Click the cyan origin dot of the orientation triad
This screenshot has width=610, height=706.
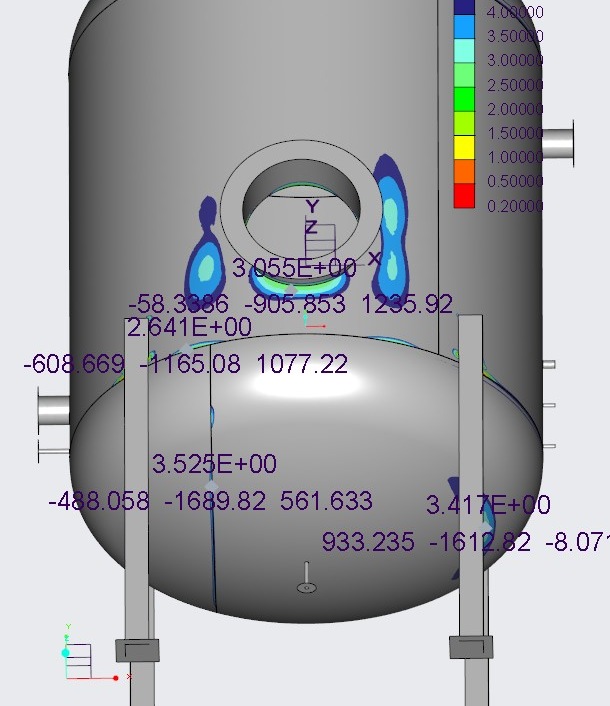(x=65, y=652)
